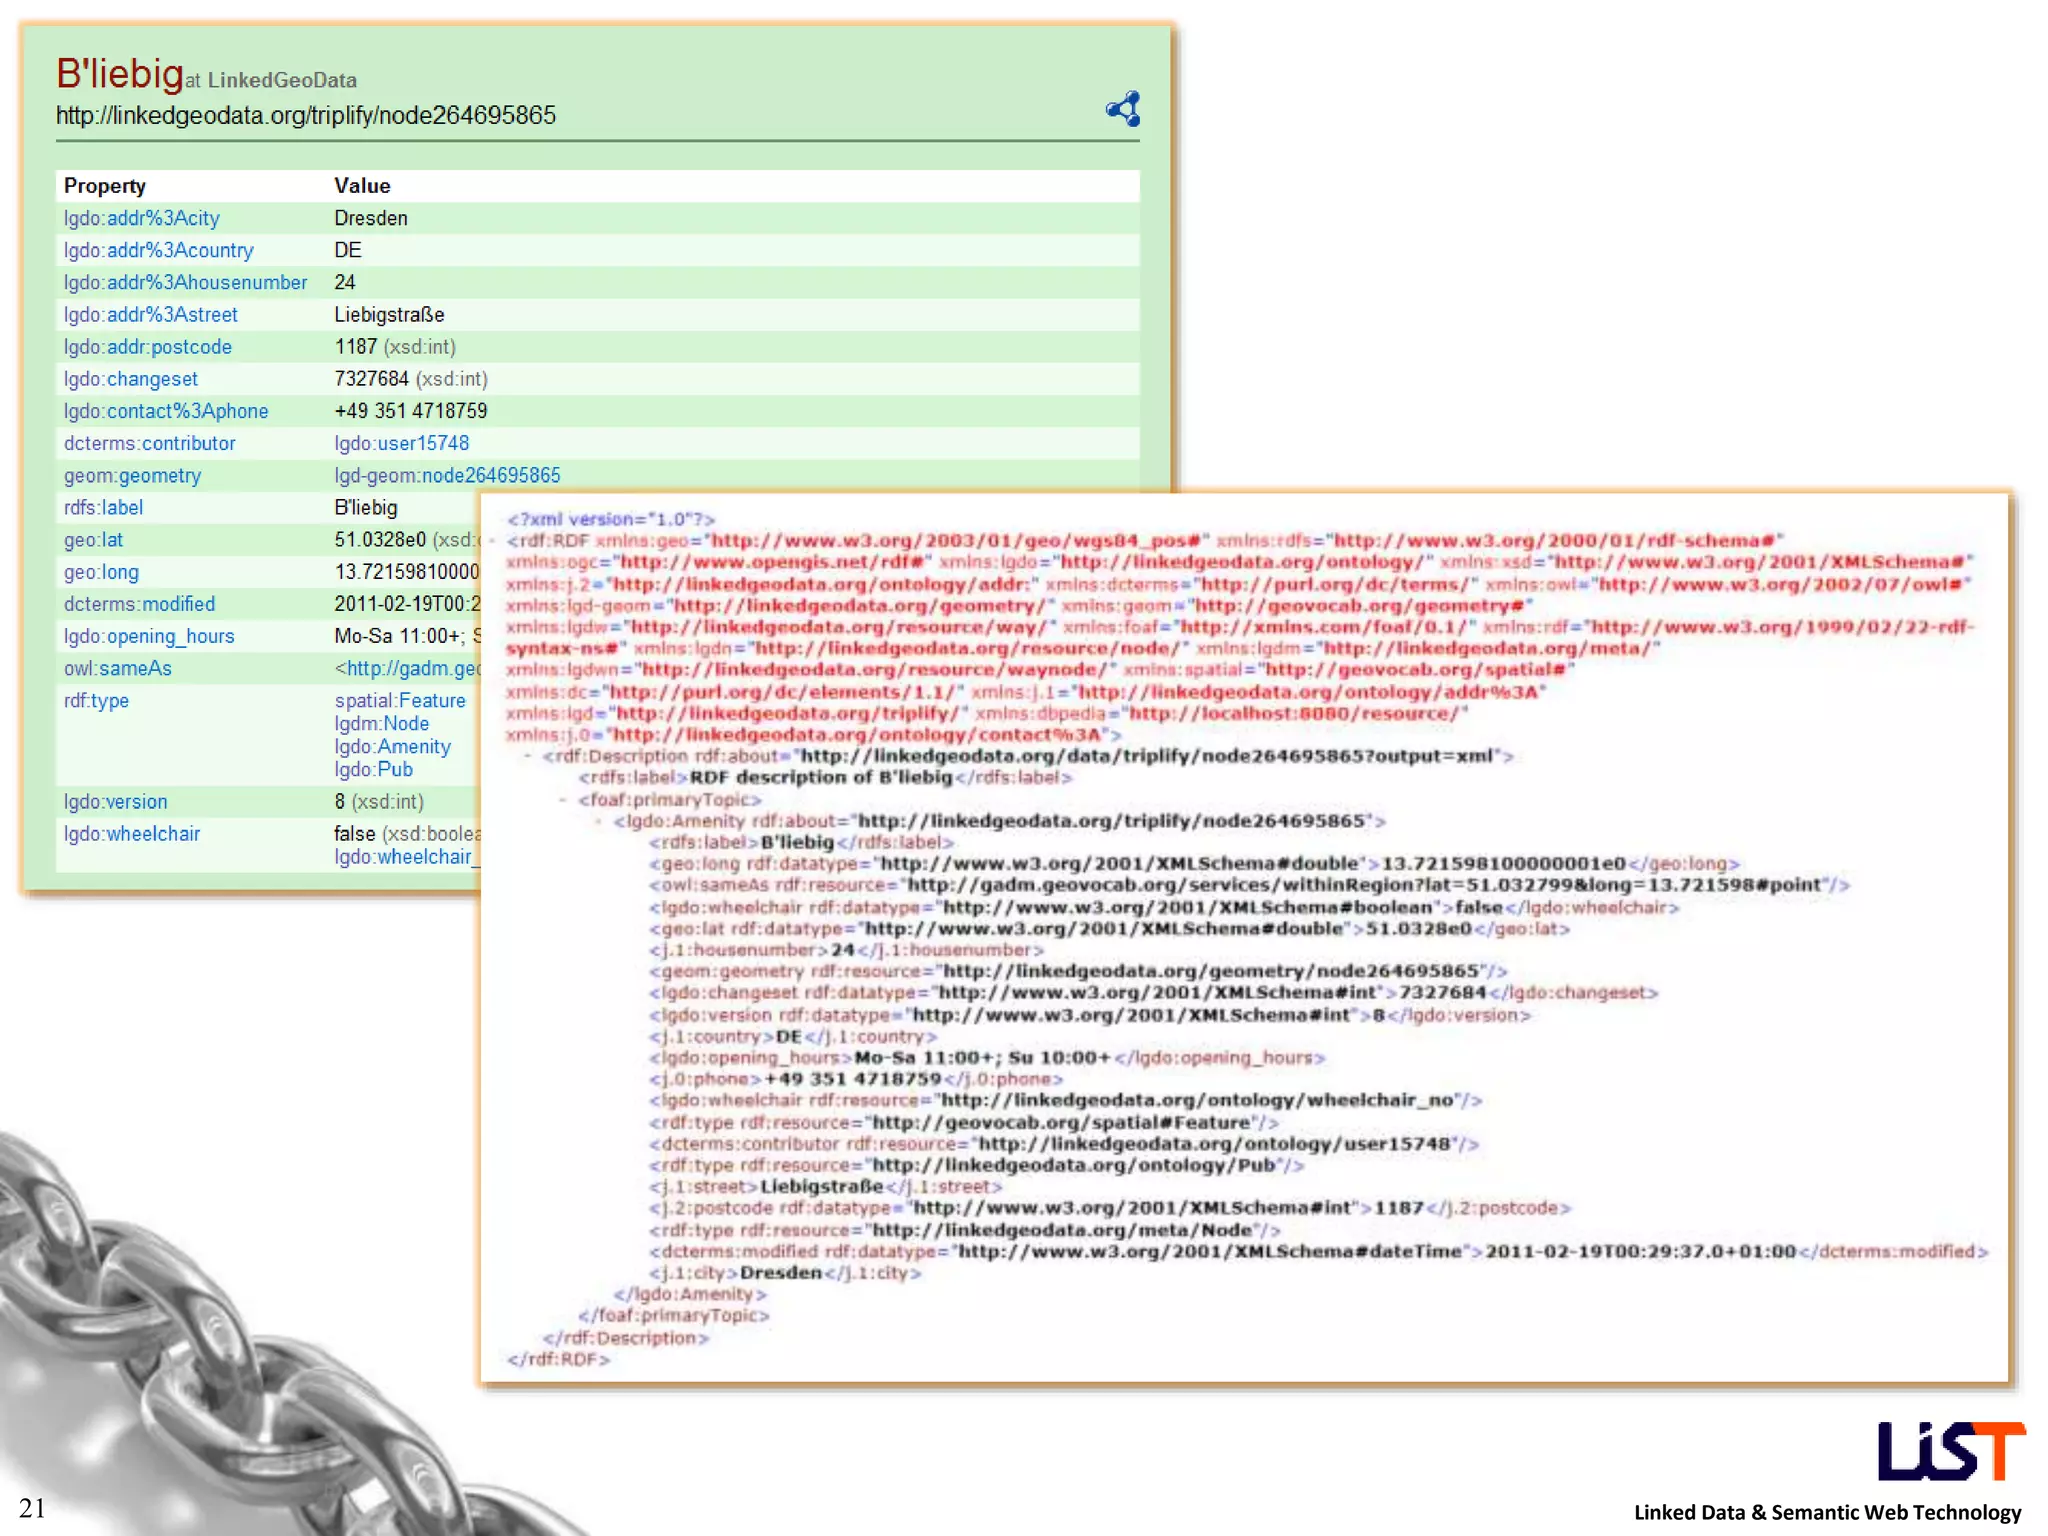Viewport: 2048px width, 1536px height.
Task: Open the dcterms:modified property link
Action: (139, 604)
